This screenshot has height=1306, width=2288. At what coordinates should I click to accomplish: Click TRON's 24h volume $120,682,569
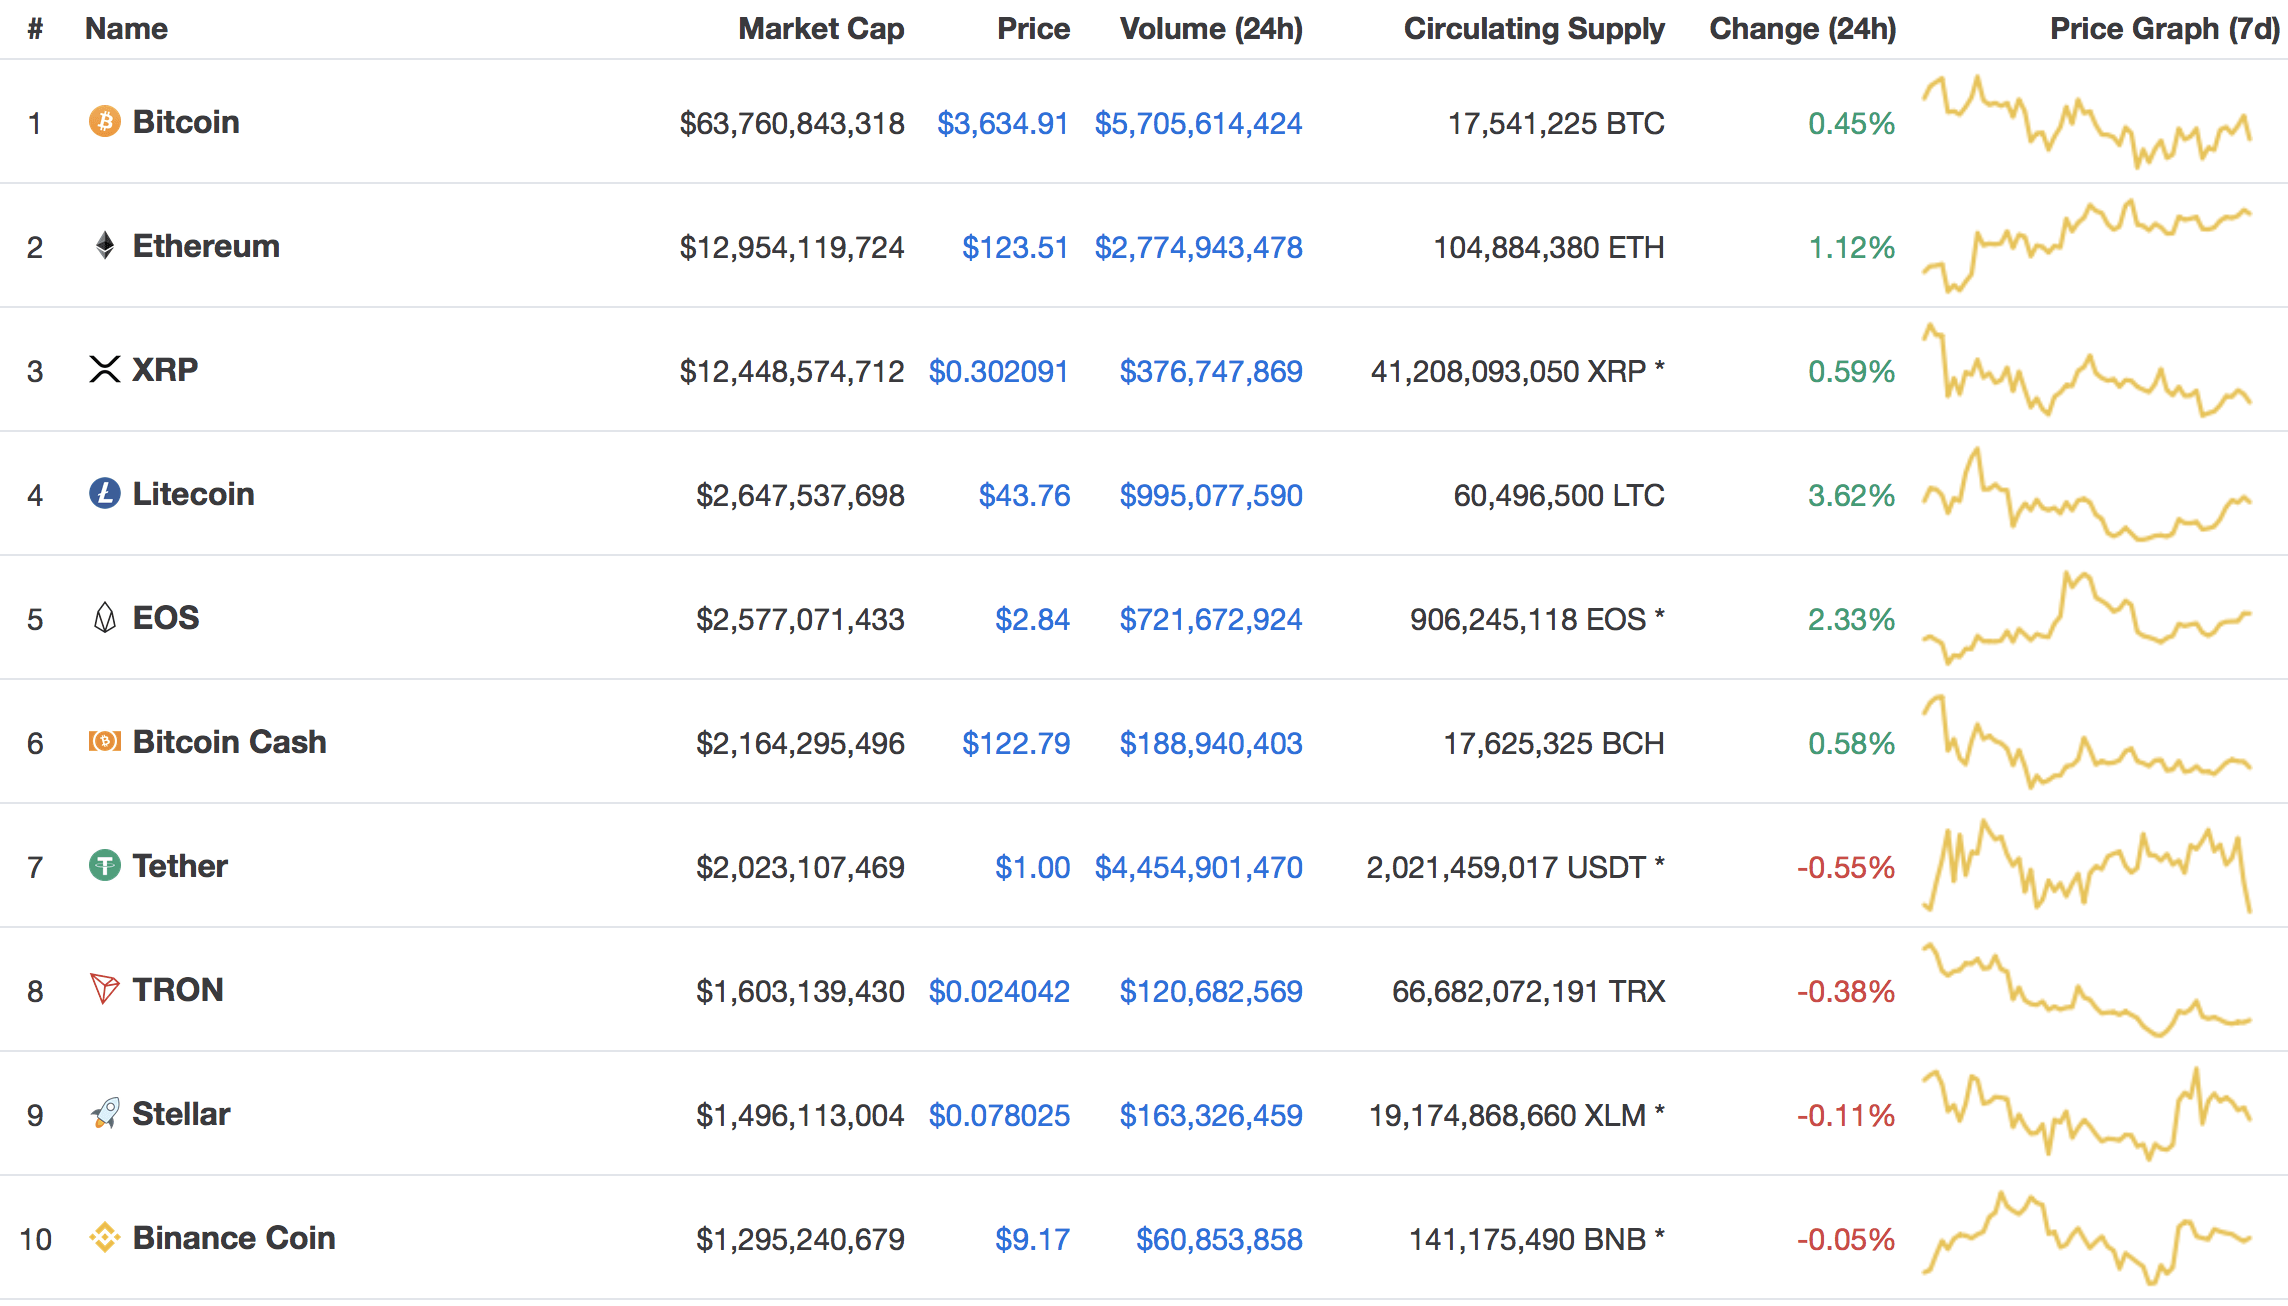1211,991
